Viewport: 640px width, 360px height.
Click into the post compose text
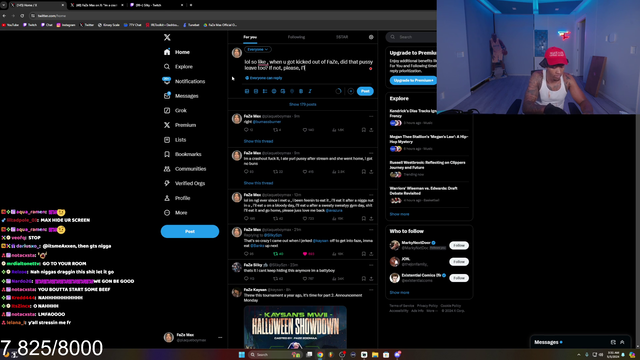(x=308, y=65)
